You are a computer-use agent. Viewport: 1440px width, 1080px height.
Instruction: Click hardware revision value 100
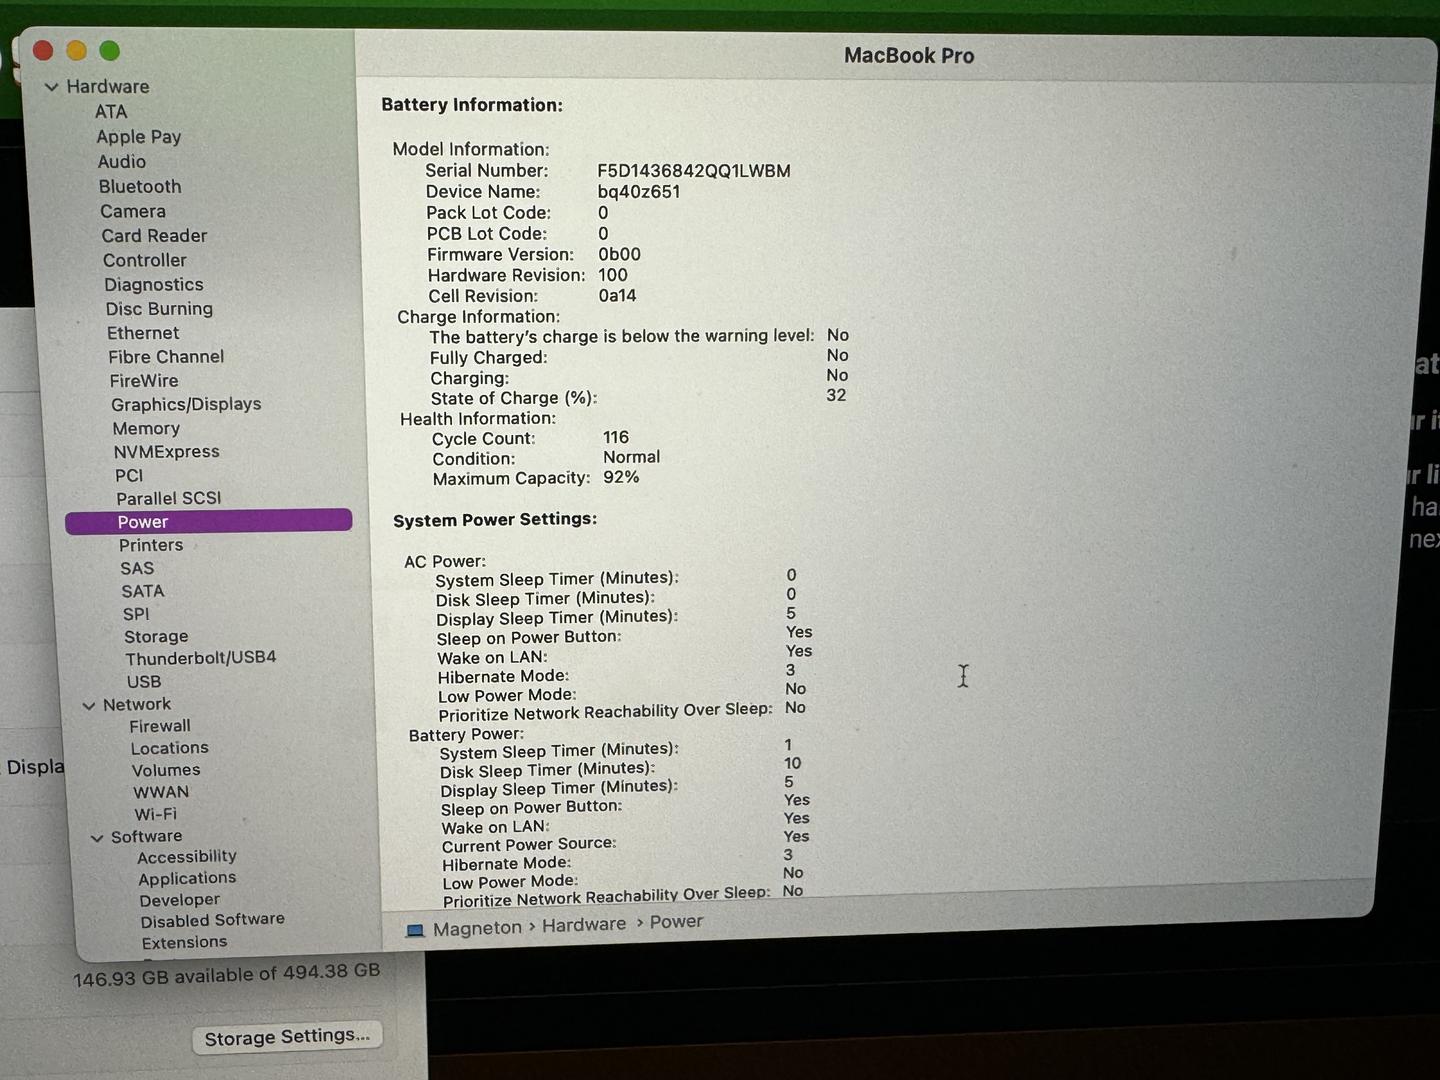(613, 275)
